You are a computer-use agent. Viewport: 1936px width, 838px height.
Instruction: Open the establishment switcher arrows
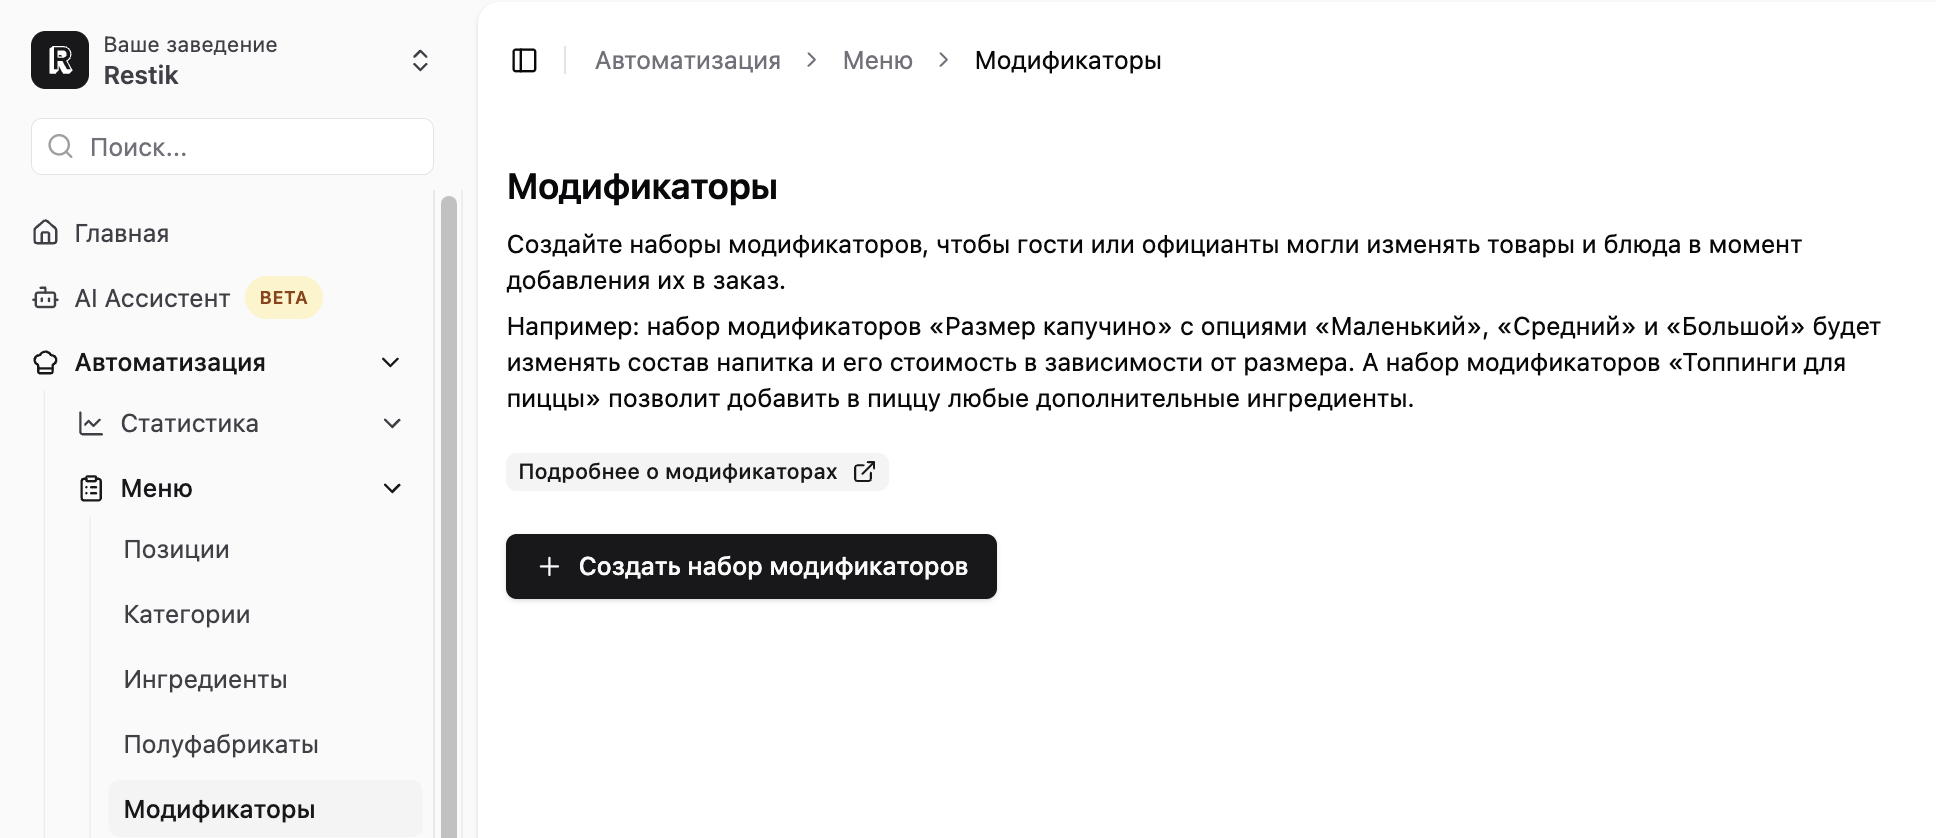420,60
